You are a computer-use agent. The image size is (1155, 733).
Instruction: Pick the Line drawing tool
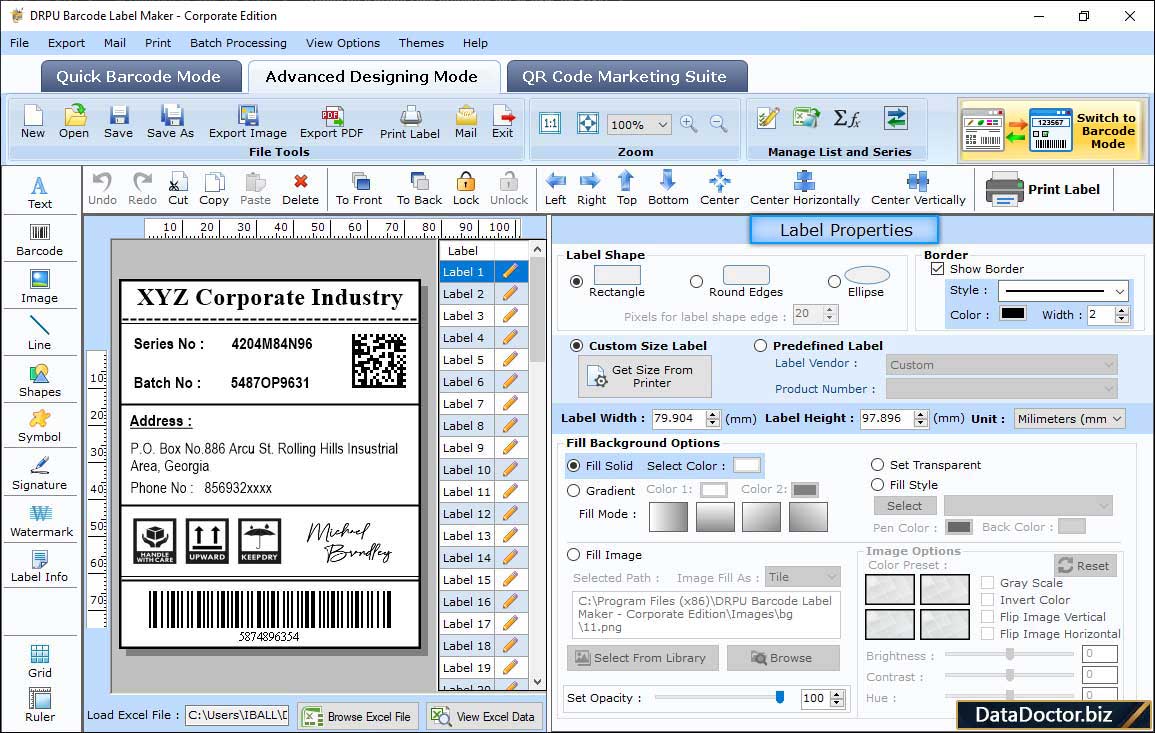40,333
